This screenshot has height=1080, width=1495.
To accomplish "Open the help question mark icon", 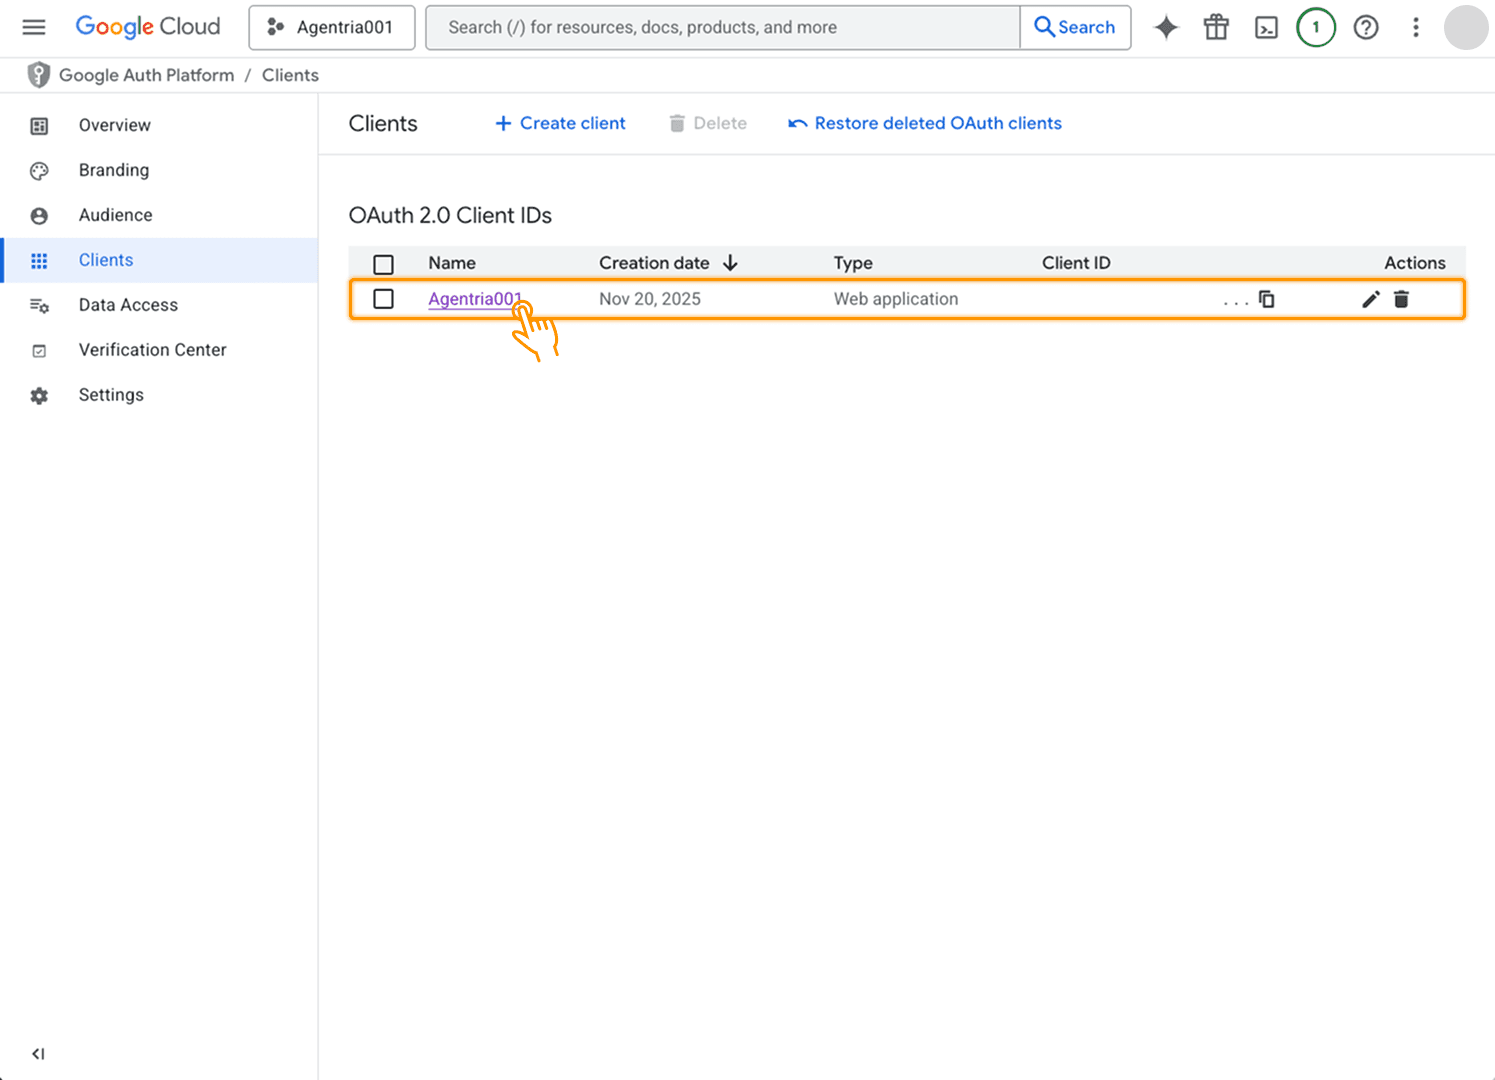I will click(x=1366, y=27).
